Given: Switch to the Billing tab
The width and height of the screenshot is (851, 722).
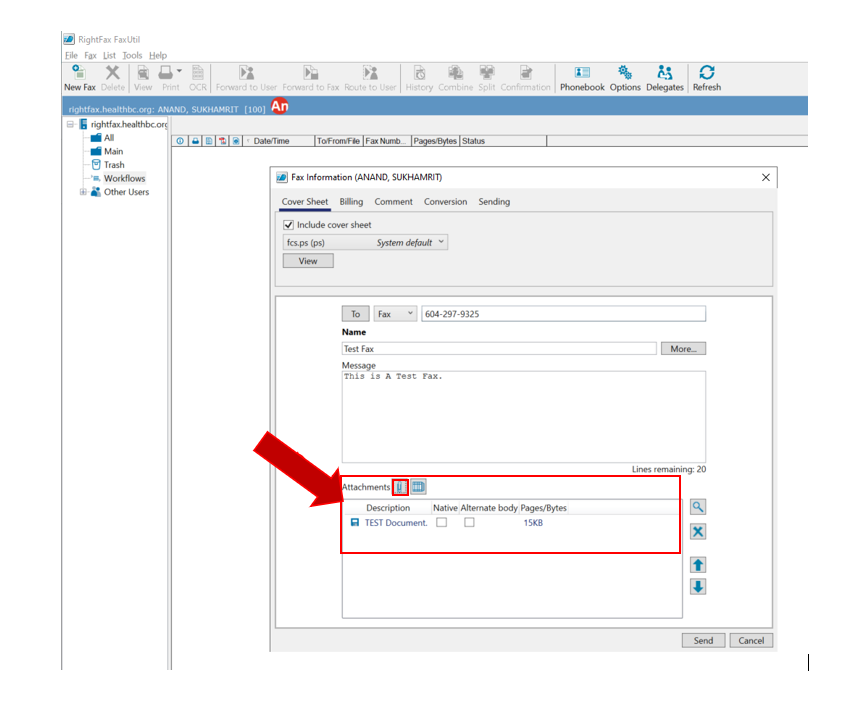Looking at the screenshot, I should [350, 201].
